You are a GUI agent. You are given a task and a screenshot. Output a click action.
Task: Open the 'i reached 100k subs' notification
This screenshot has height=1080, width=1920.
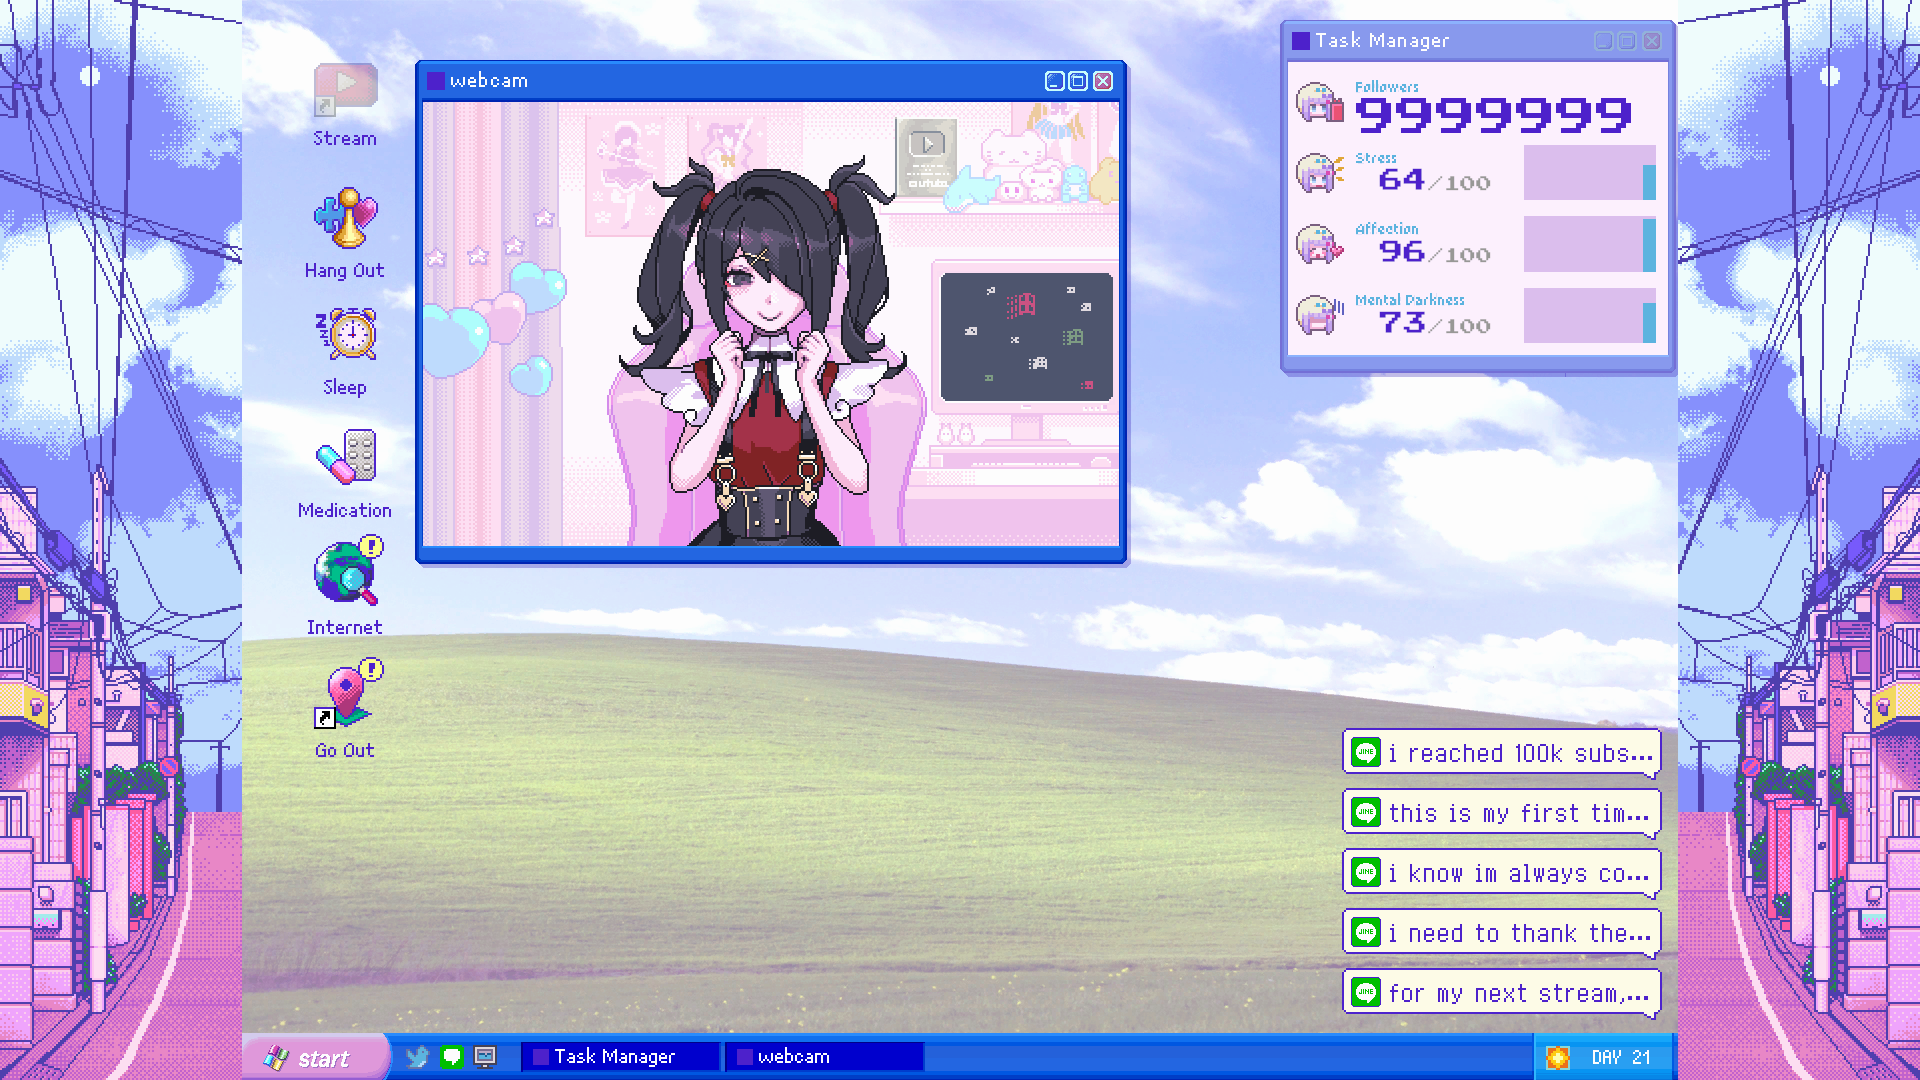click(1500, 752)
